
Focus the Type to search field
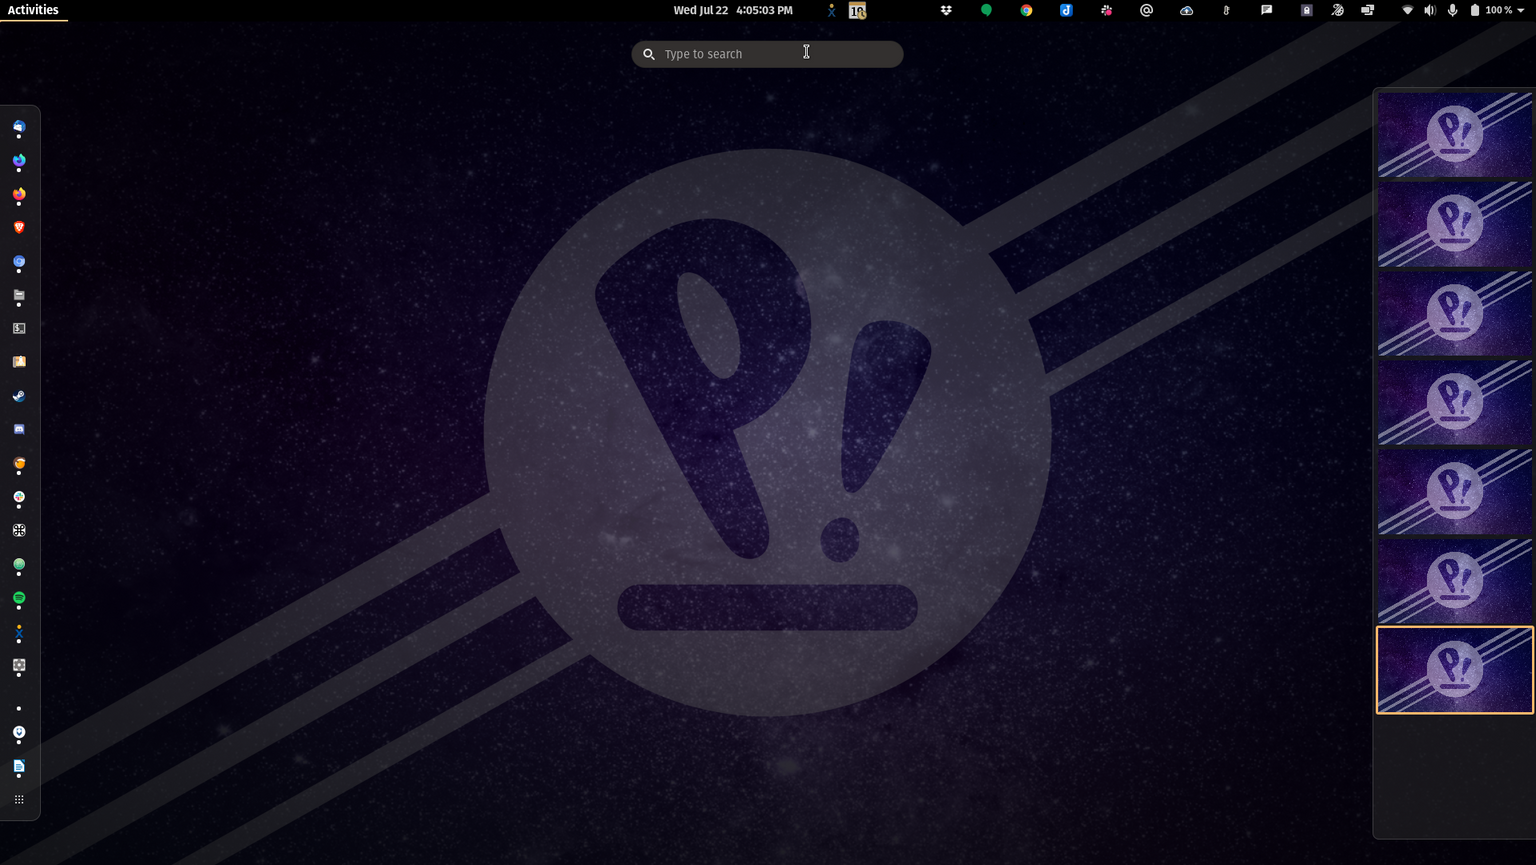[767, 54]
